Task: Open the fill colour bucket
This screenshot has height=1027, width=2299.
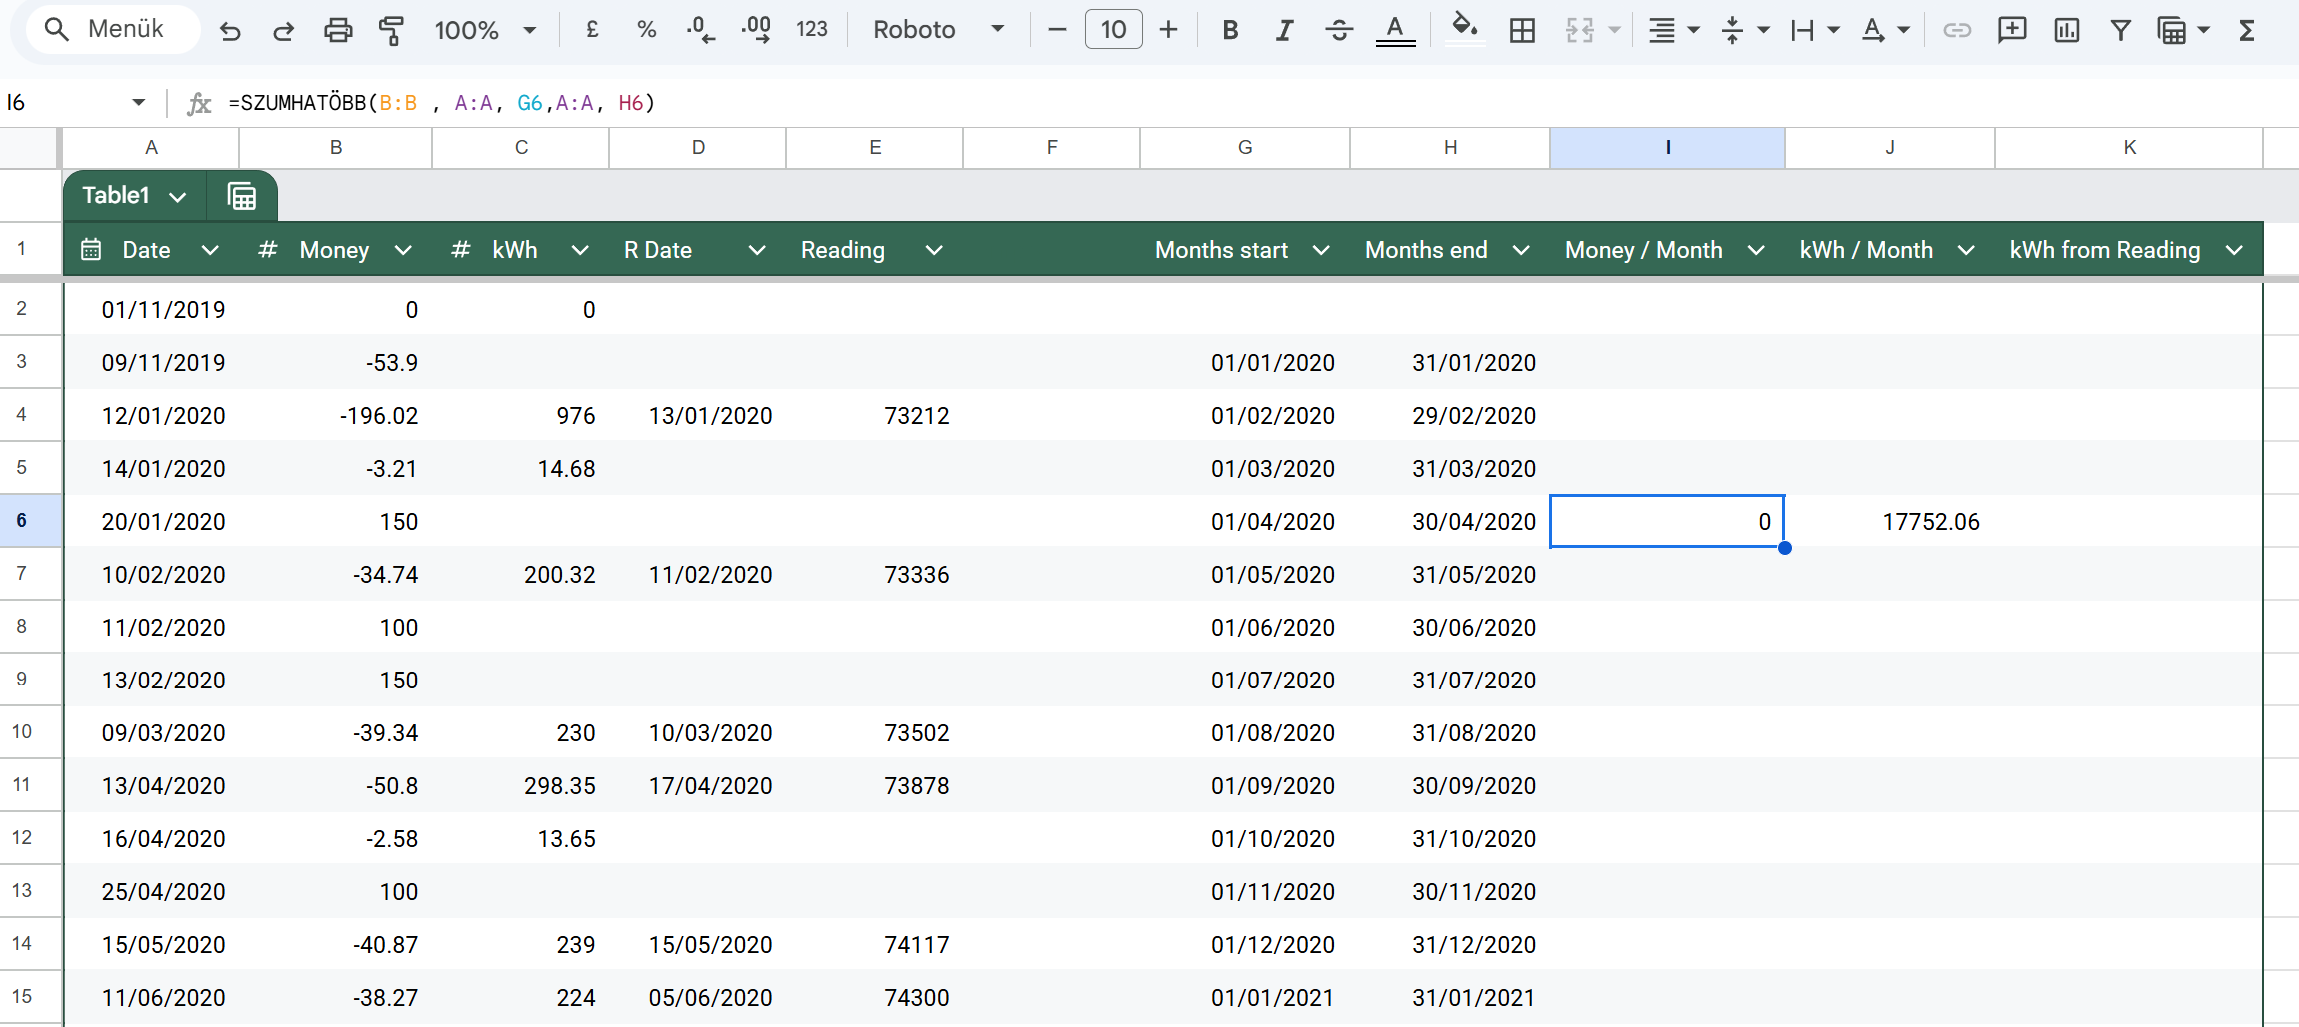Action: pyautogui.click(x=1464, y=30)
